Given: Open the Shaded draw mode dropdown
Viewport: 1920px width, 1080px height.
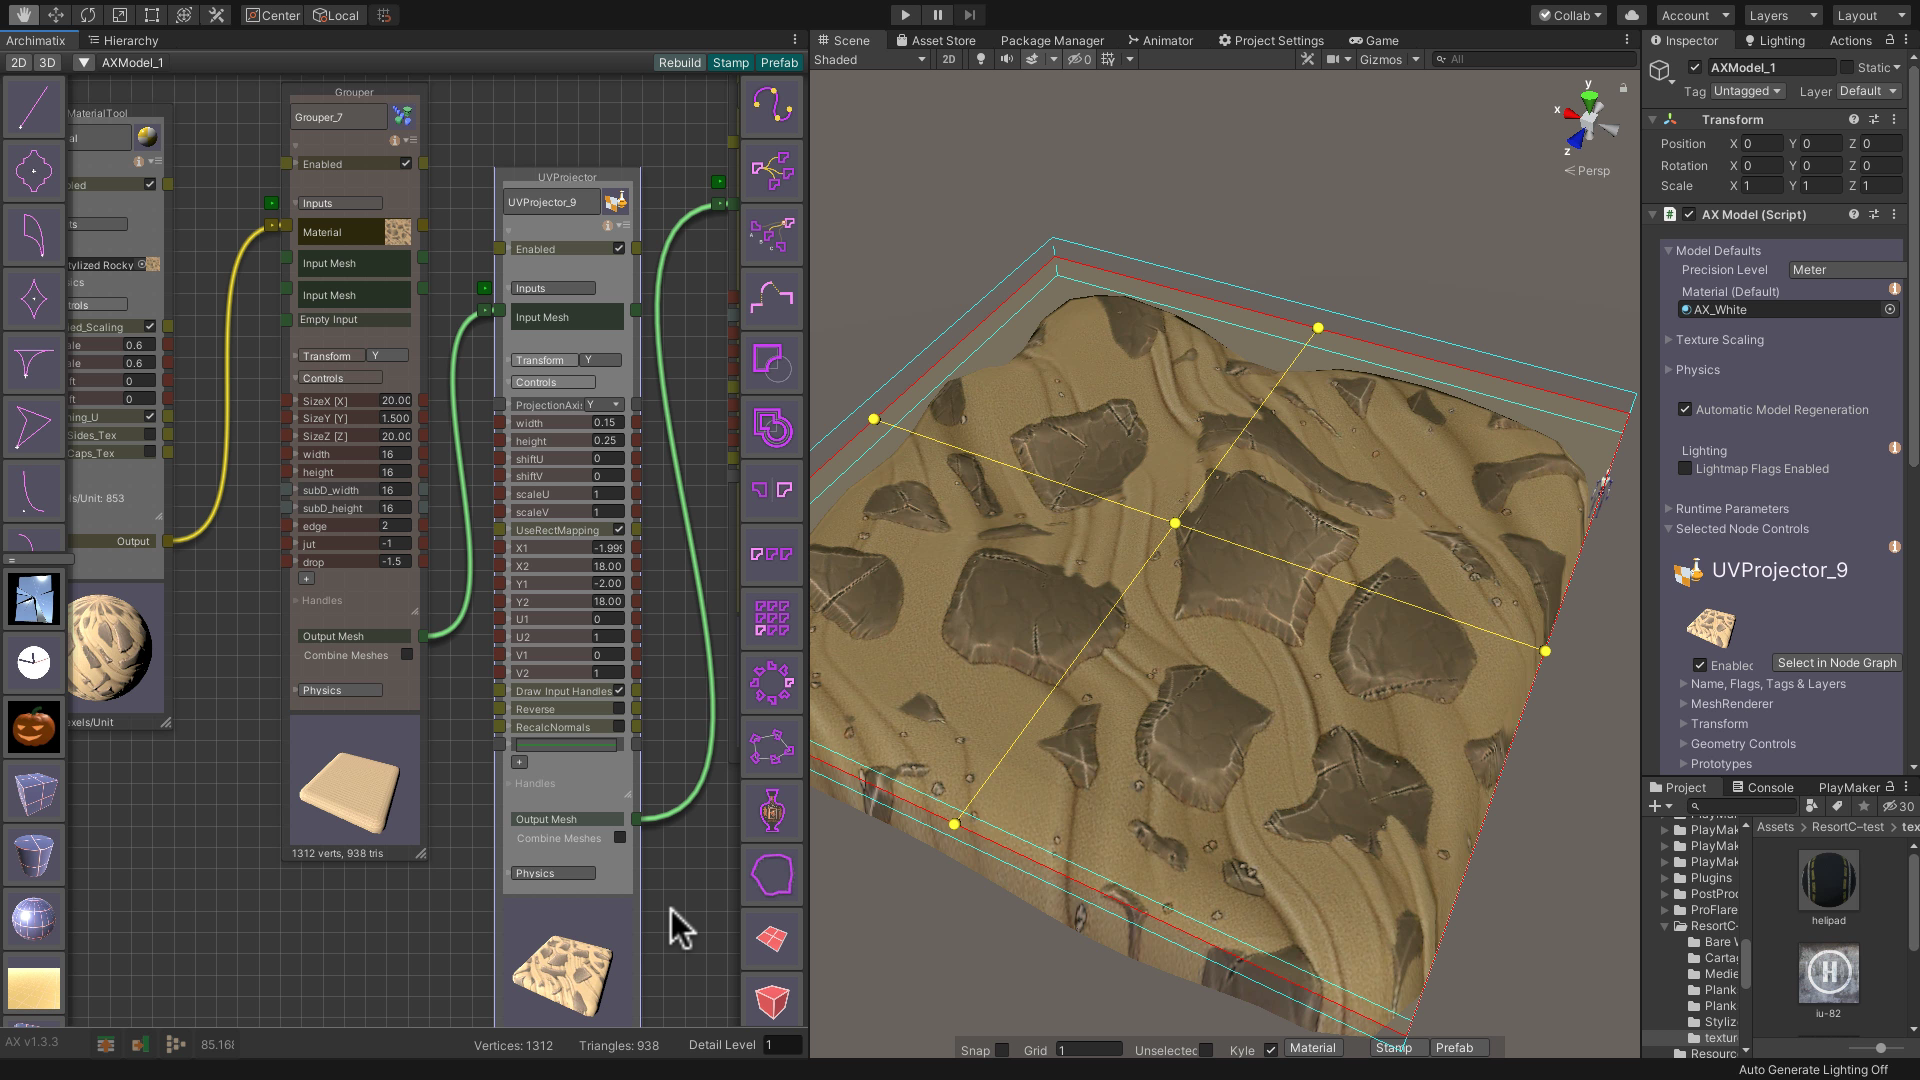Looking at the screenshot, I should click(x=870, y=60).
